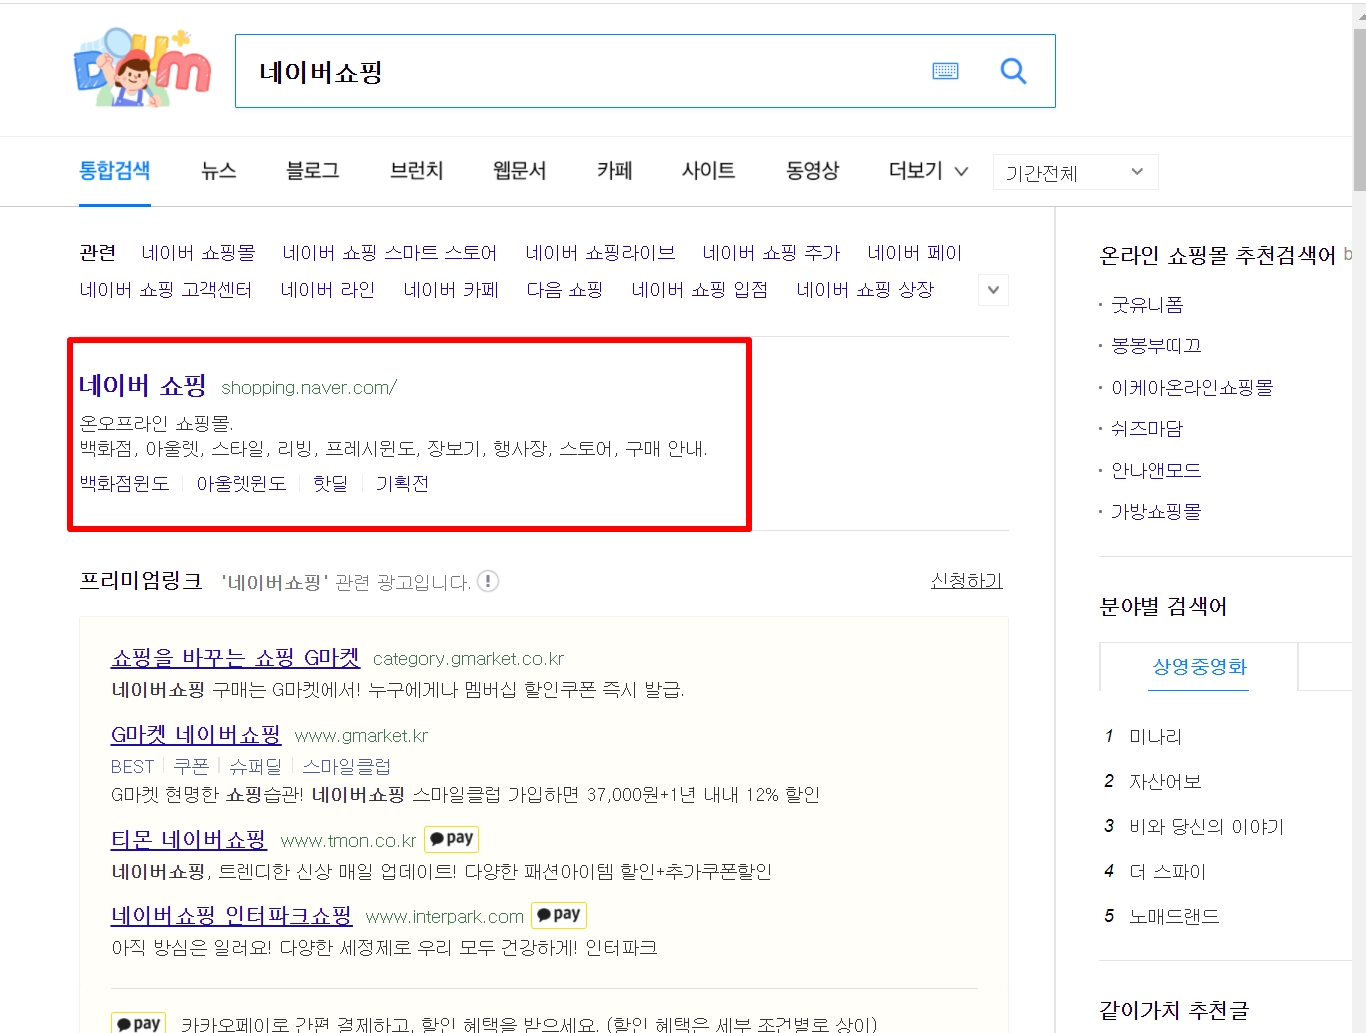1366x1033 pixels.
Task: Open the 핫딜 sublink
Action: (x=330, y=484)
